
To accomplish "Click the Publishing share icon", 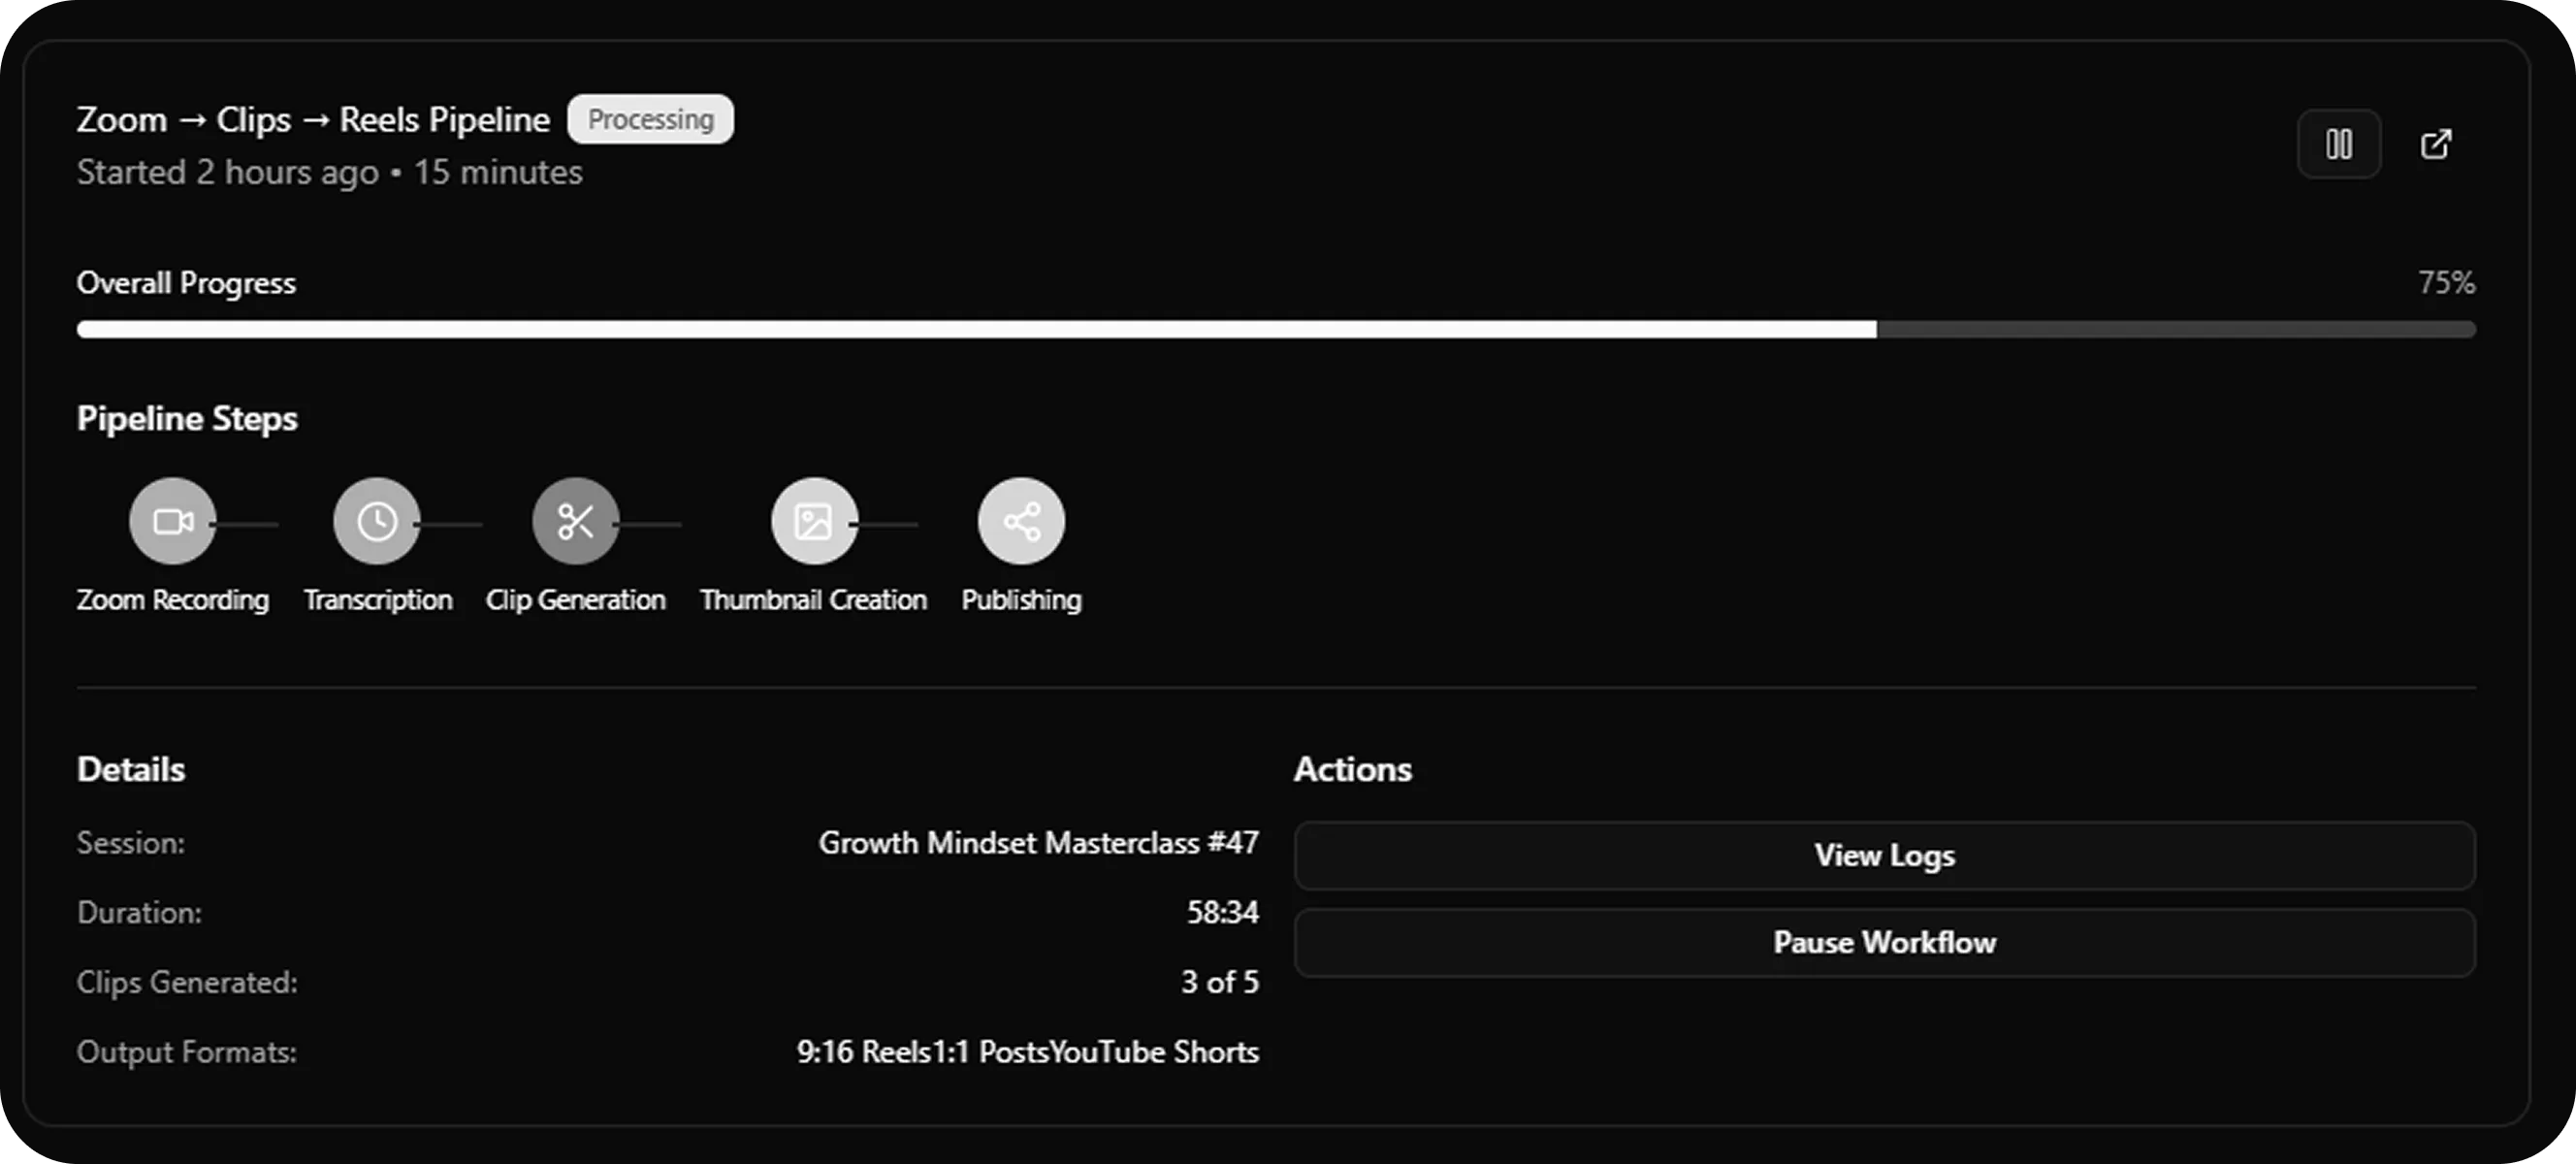I will pos(1021,520).
